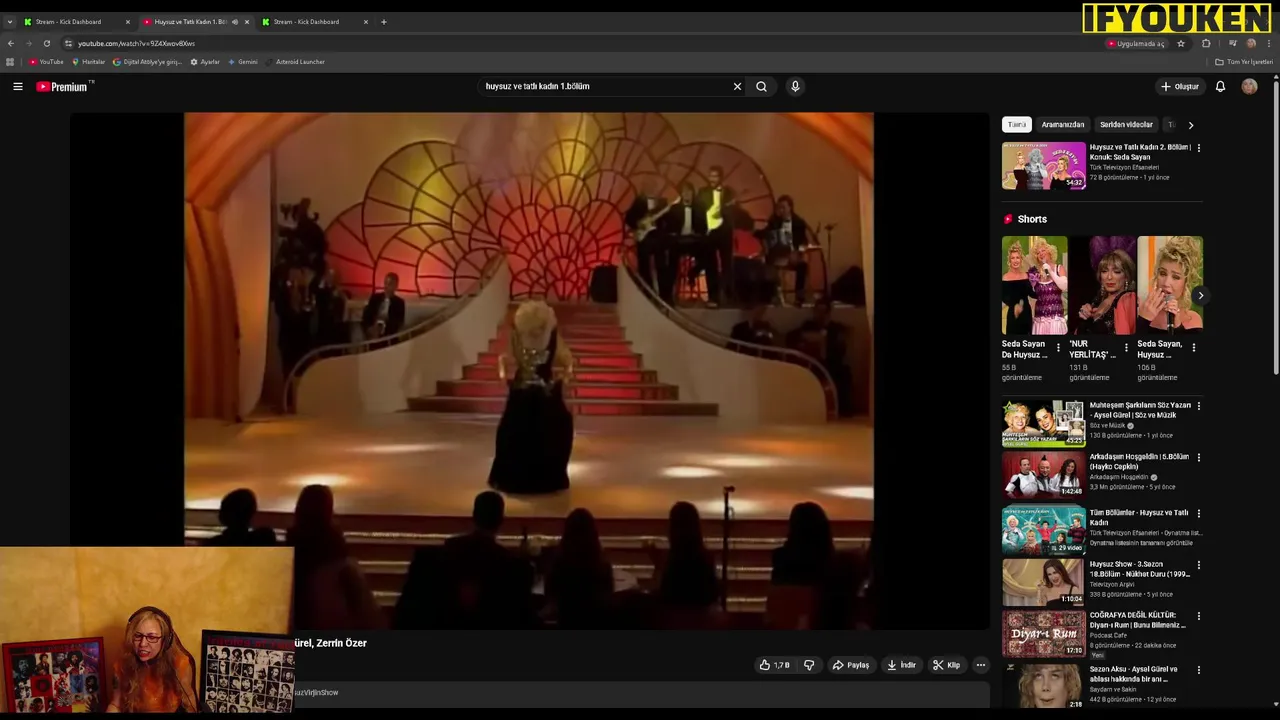Screen dimensions: 1280x720
Task: Open Chrome media controls icon
Action: (1233, 44)
